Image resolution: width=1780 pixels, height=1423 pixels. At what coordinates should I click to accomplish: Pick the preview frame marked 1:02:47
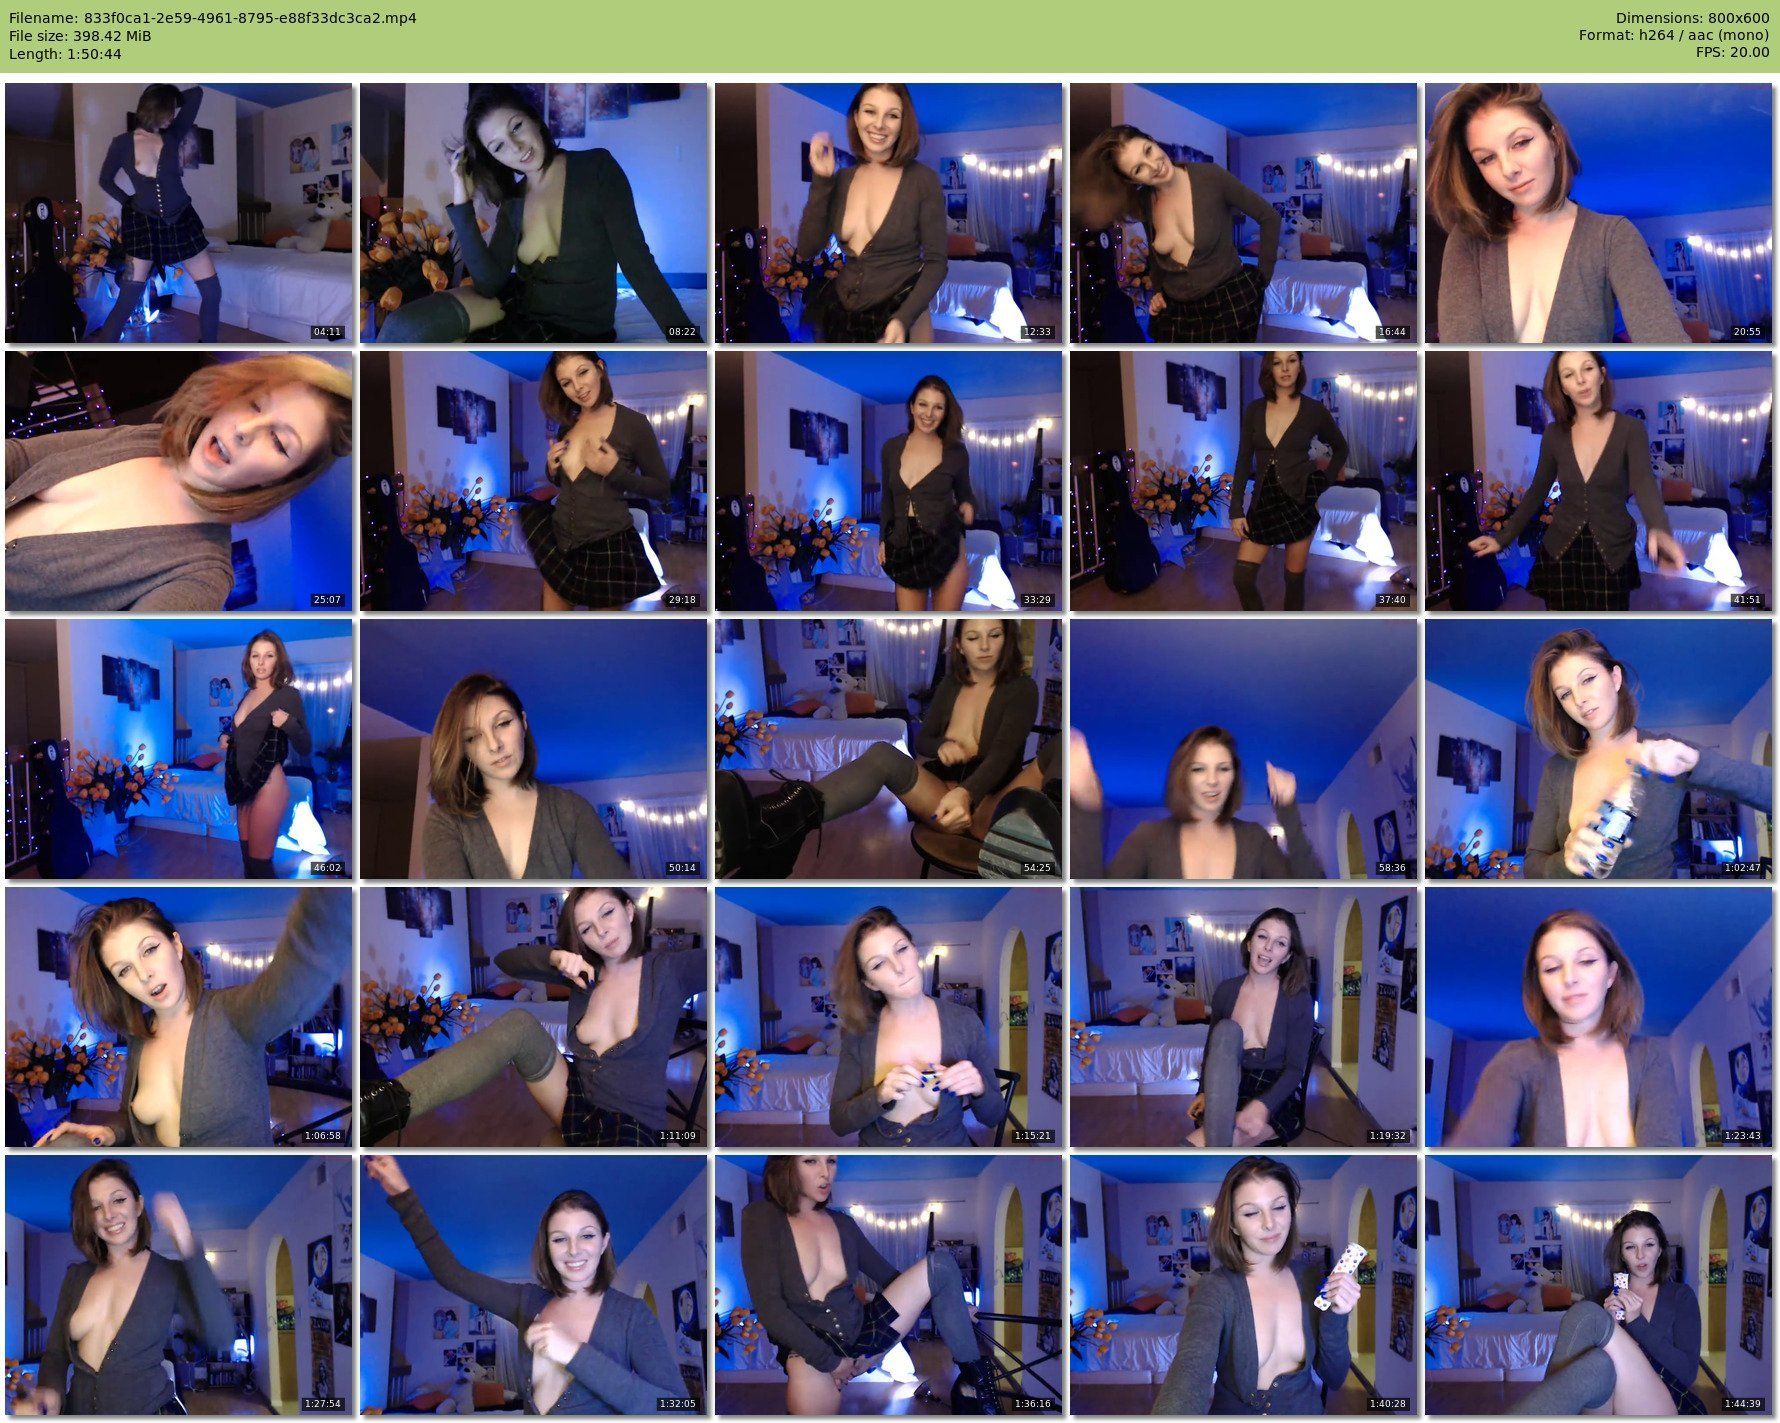(1598, 749)
